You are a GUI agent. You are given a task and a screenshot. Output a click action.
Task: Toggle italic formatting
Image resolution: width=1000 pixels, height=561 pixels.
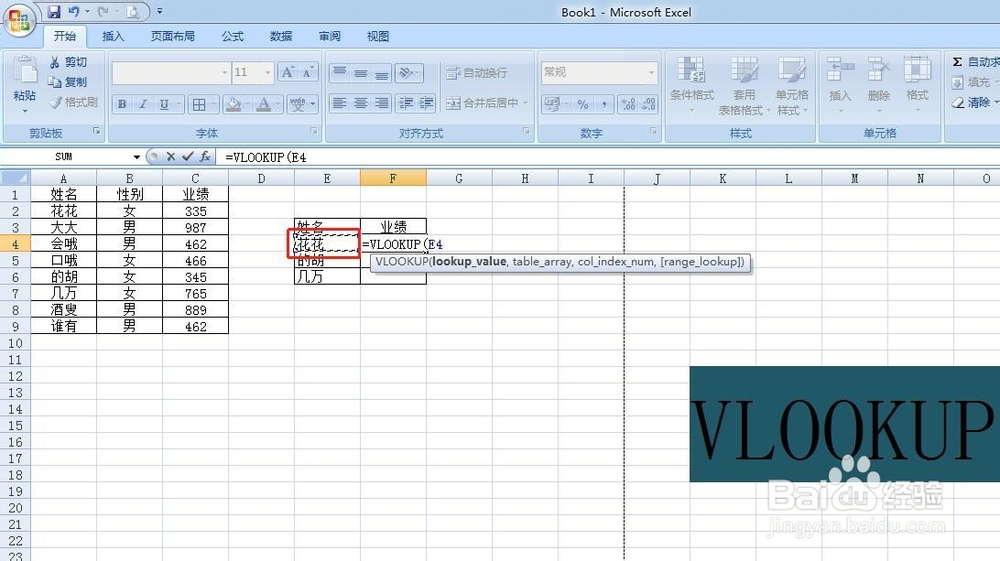143,104
